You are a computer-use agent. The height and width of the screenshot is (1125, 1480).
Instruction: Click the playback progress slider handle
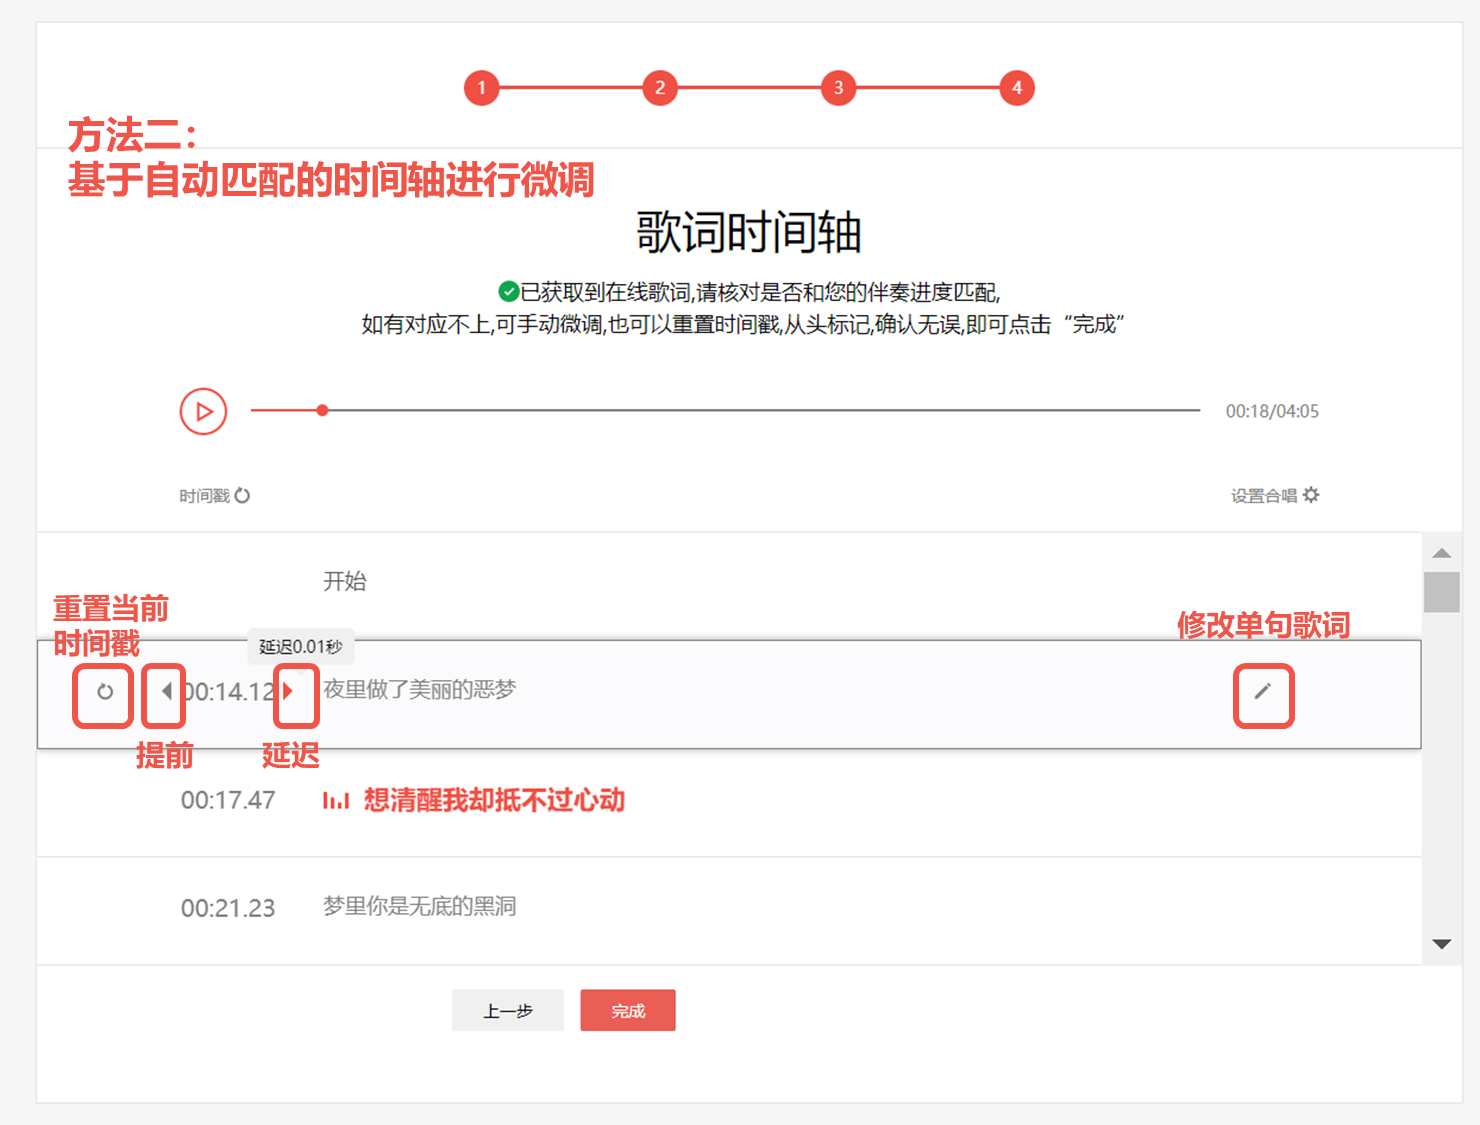click(322, 410)
